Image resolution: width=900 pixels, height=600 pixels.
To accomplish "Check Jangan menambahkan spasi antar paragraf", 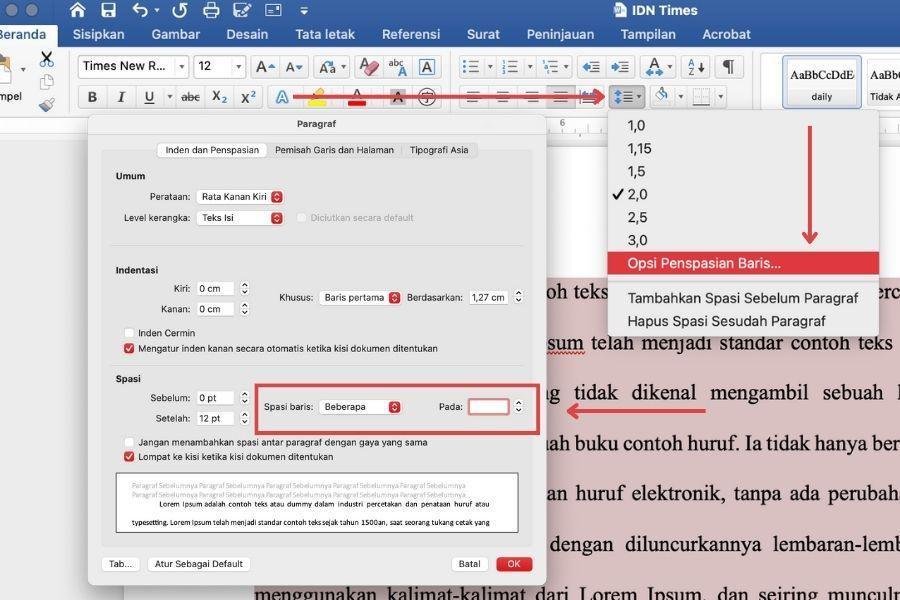I will coord(129,442).
